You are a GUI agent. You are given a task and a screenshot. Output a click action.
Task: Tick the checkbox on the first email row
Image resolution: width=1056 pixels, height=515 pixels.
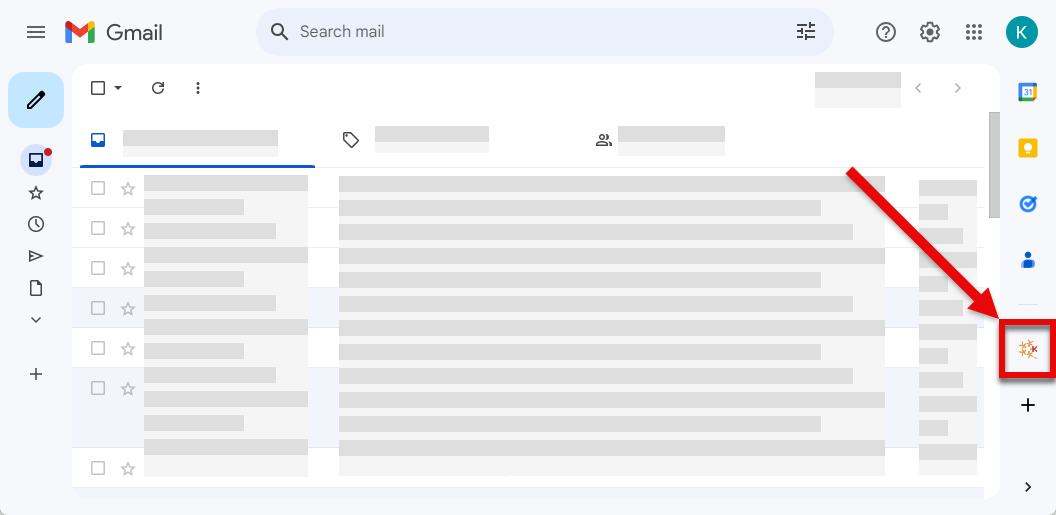[98, 188]
